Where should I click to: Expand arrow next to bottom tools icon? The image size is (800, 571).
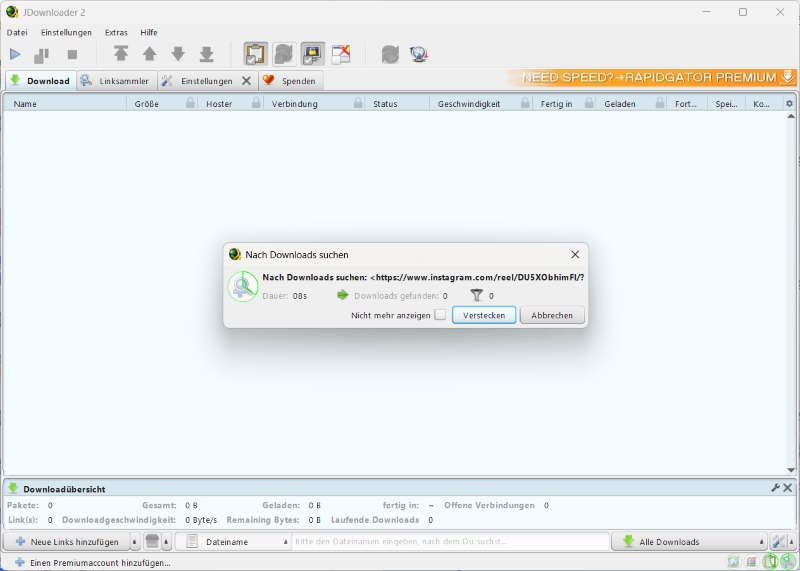(x=792, y=541)
